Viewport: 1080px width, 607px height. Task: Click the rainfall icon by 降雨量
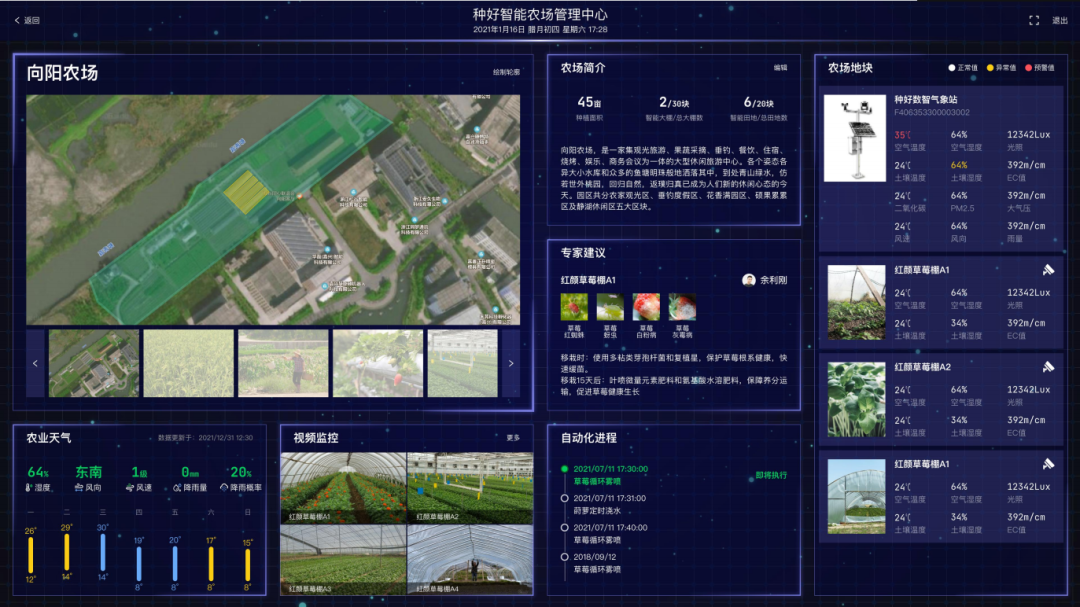click(177, 488)
